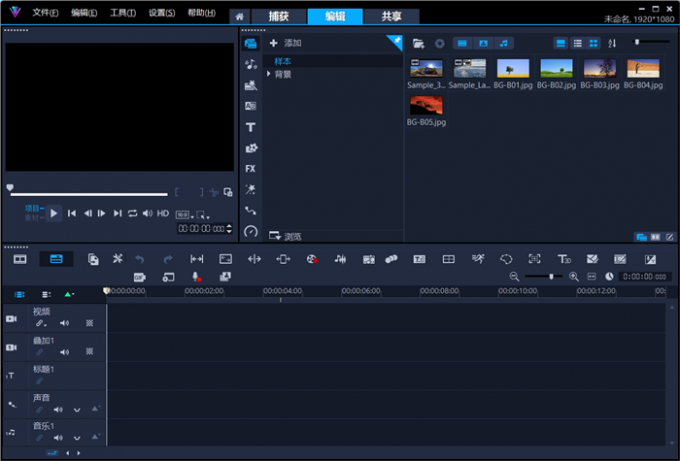Open record/capture option film reel icon
680x461 pixels.
click(312, 259)
